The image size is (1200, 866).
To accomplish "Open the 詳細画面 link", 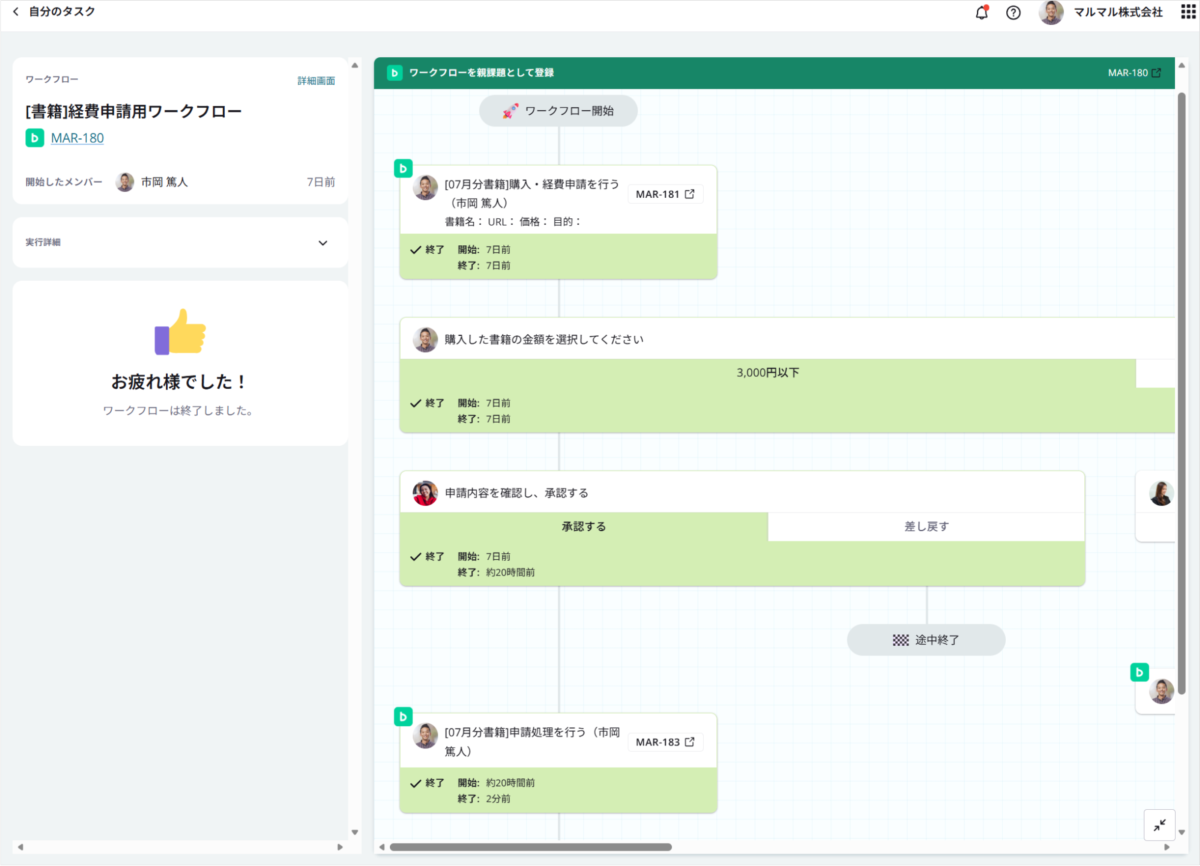I will 316,80.
